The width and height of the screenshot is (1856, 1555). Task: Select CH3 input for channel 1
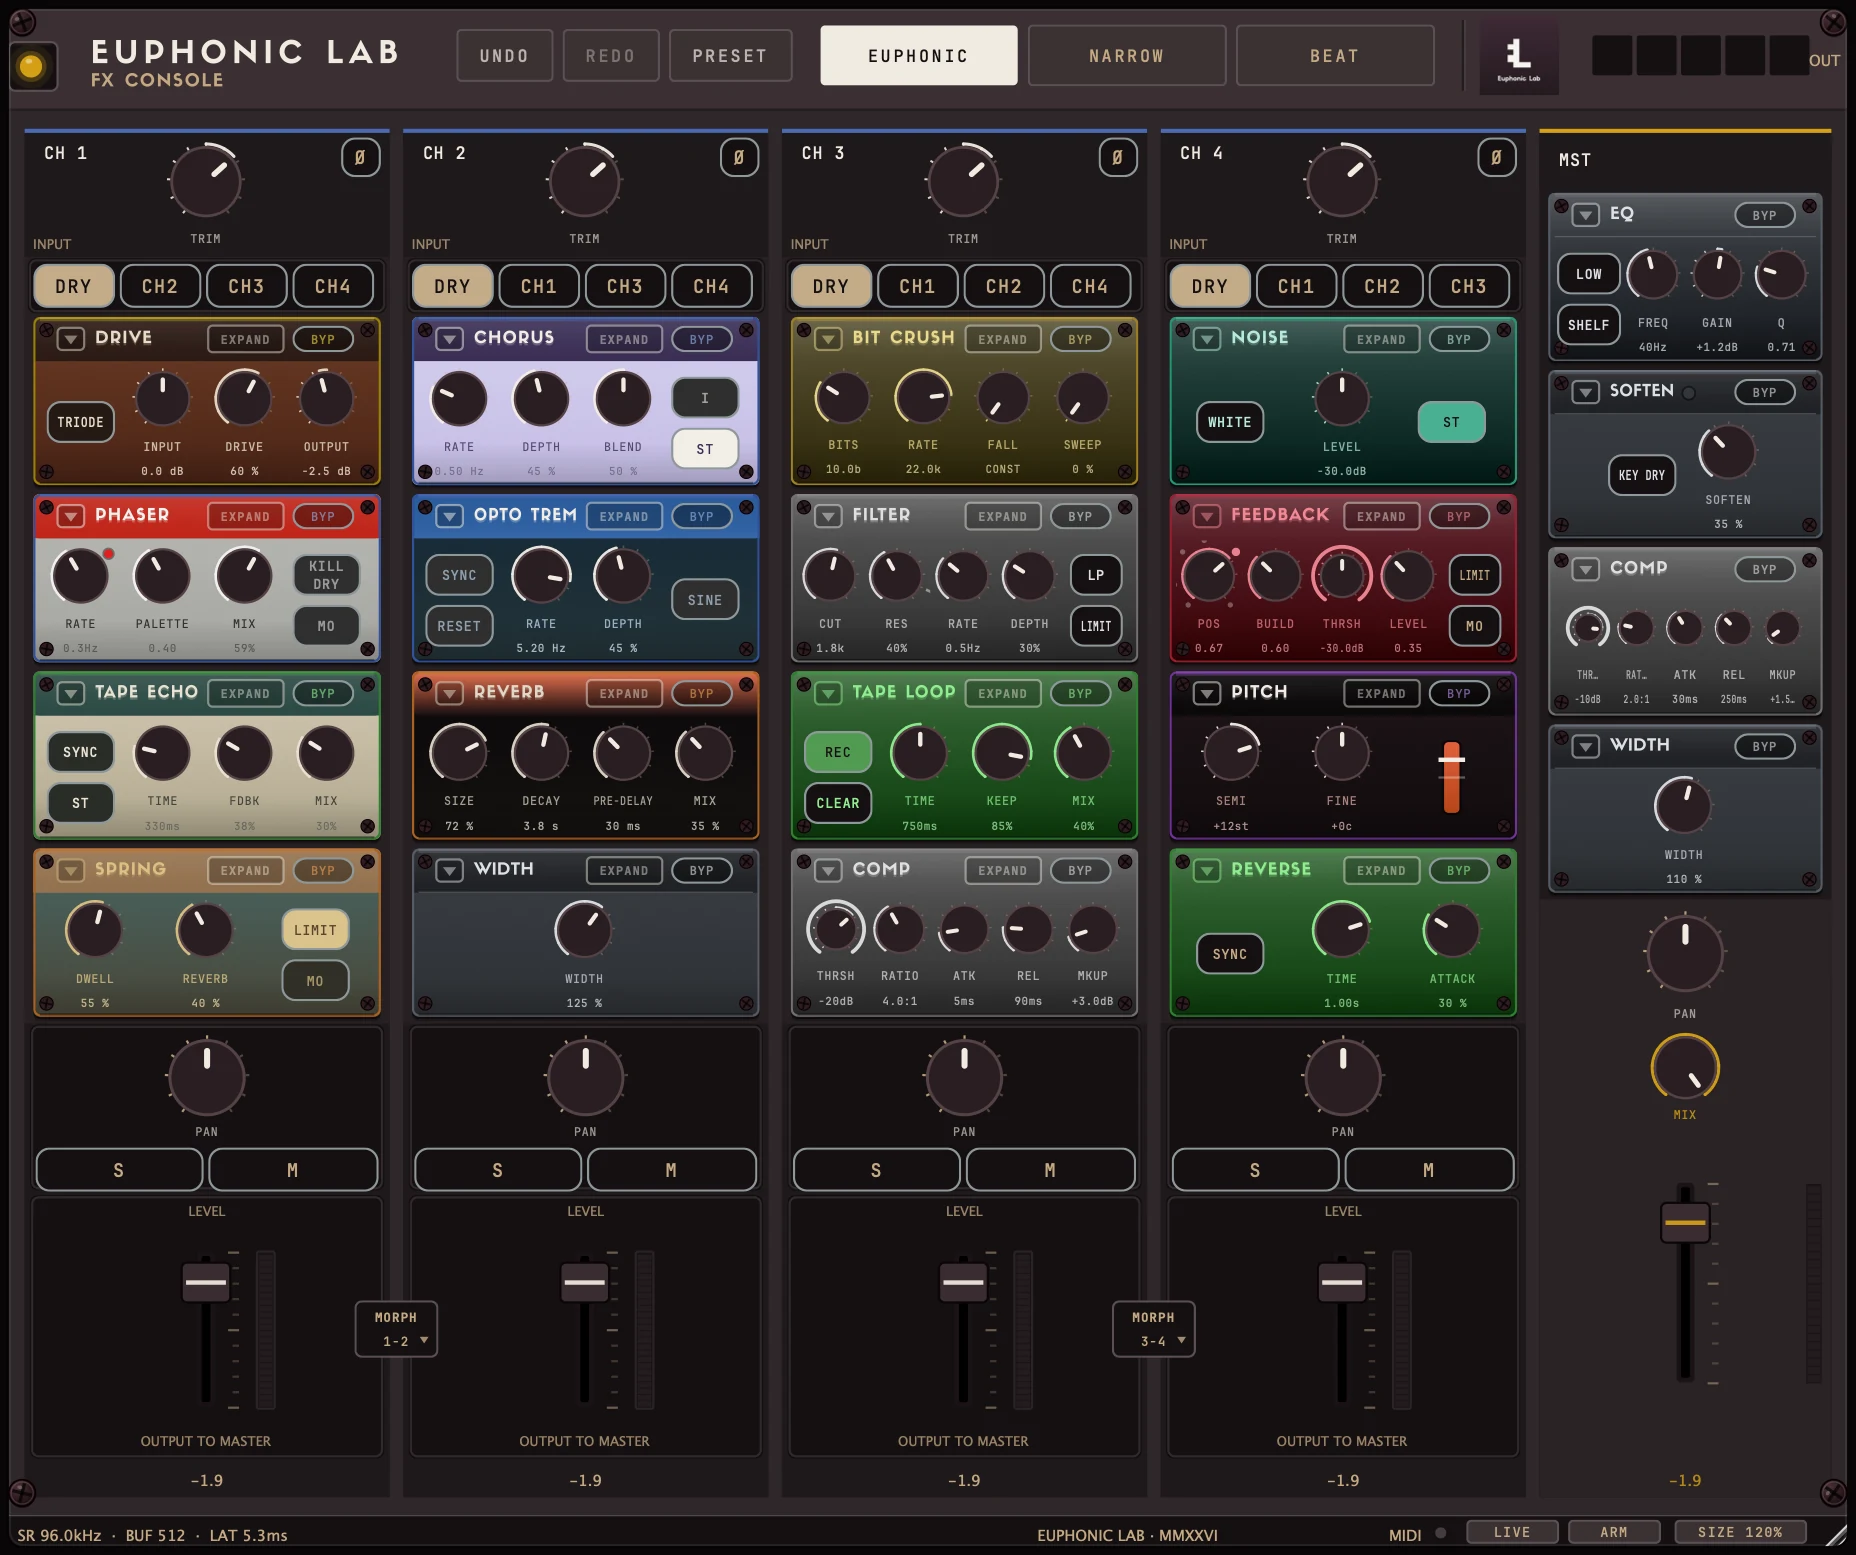[246, 286]
